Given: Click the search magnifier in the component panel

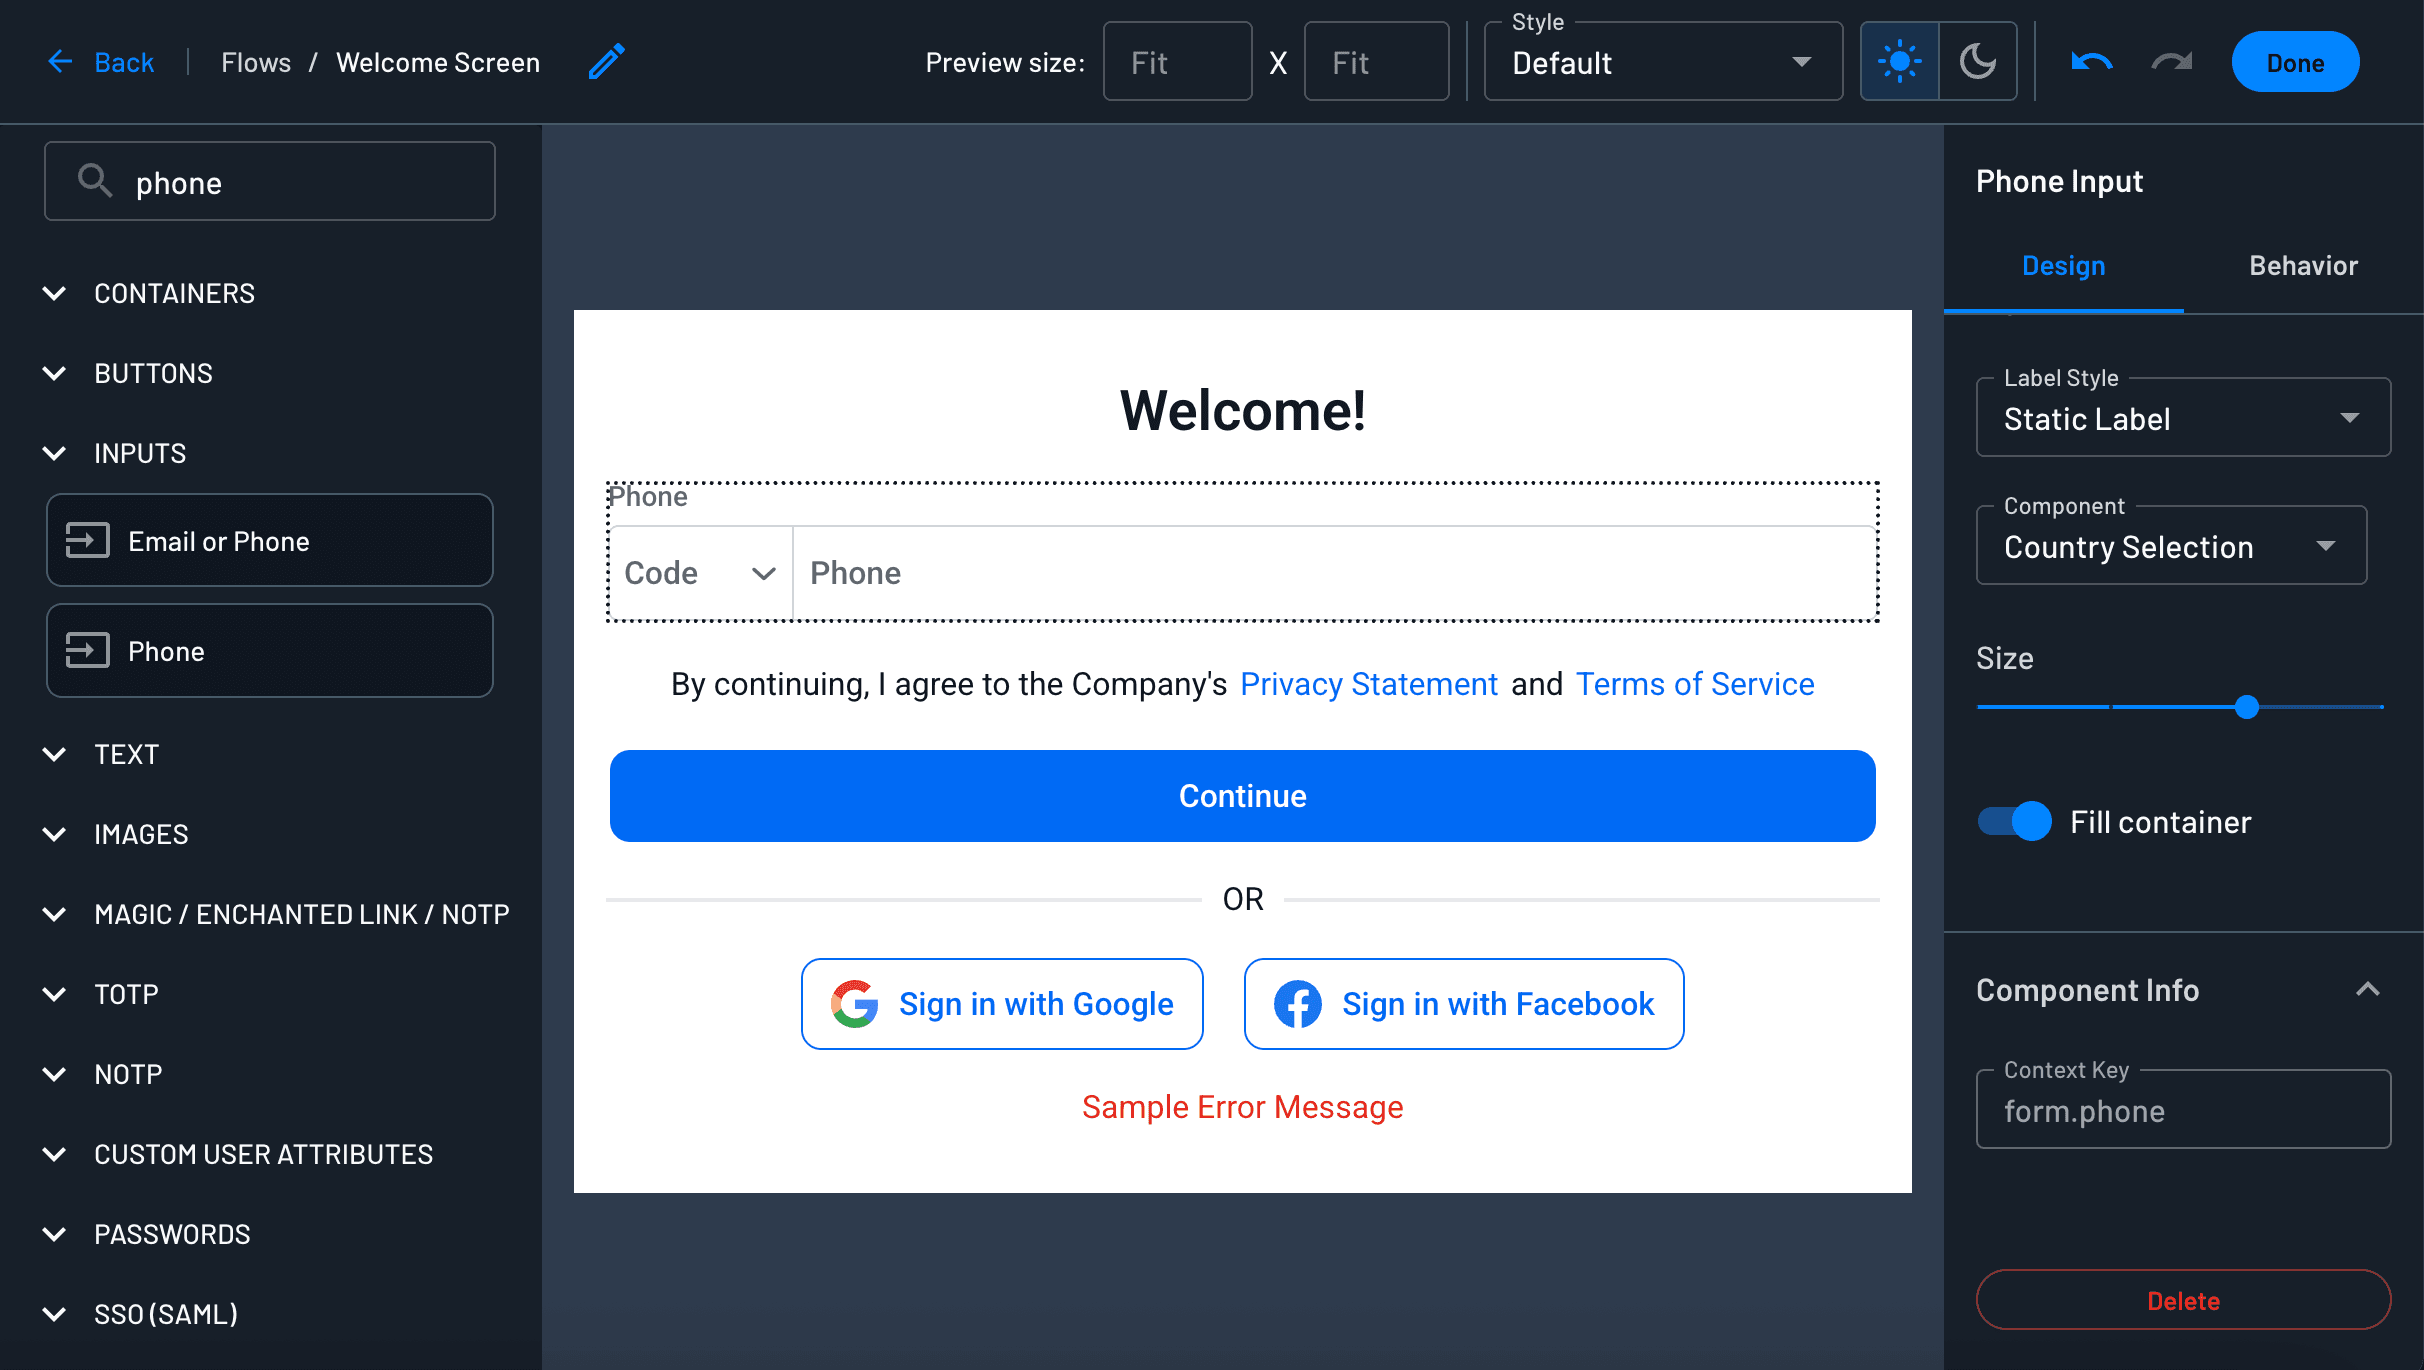Looking at the screenshot, I should click(x=95, y=181).
